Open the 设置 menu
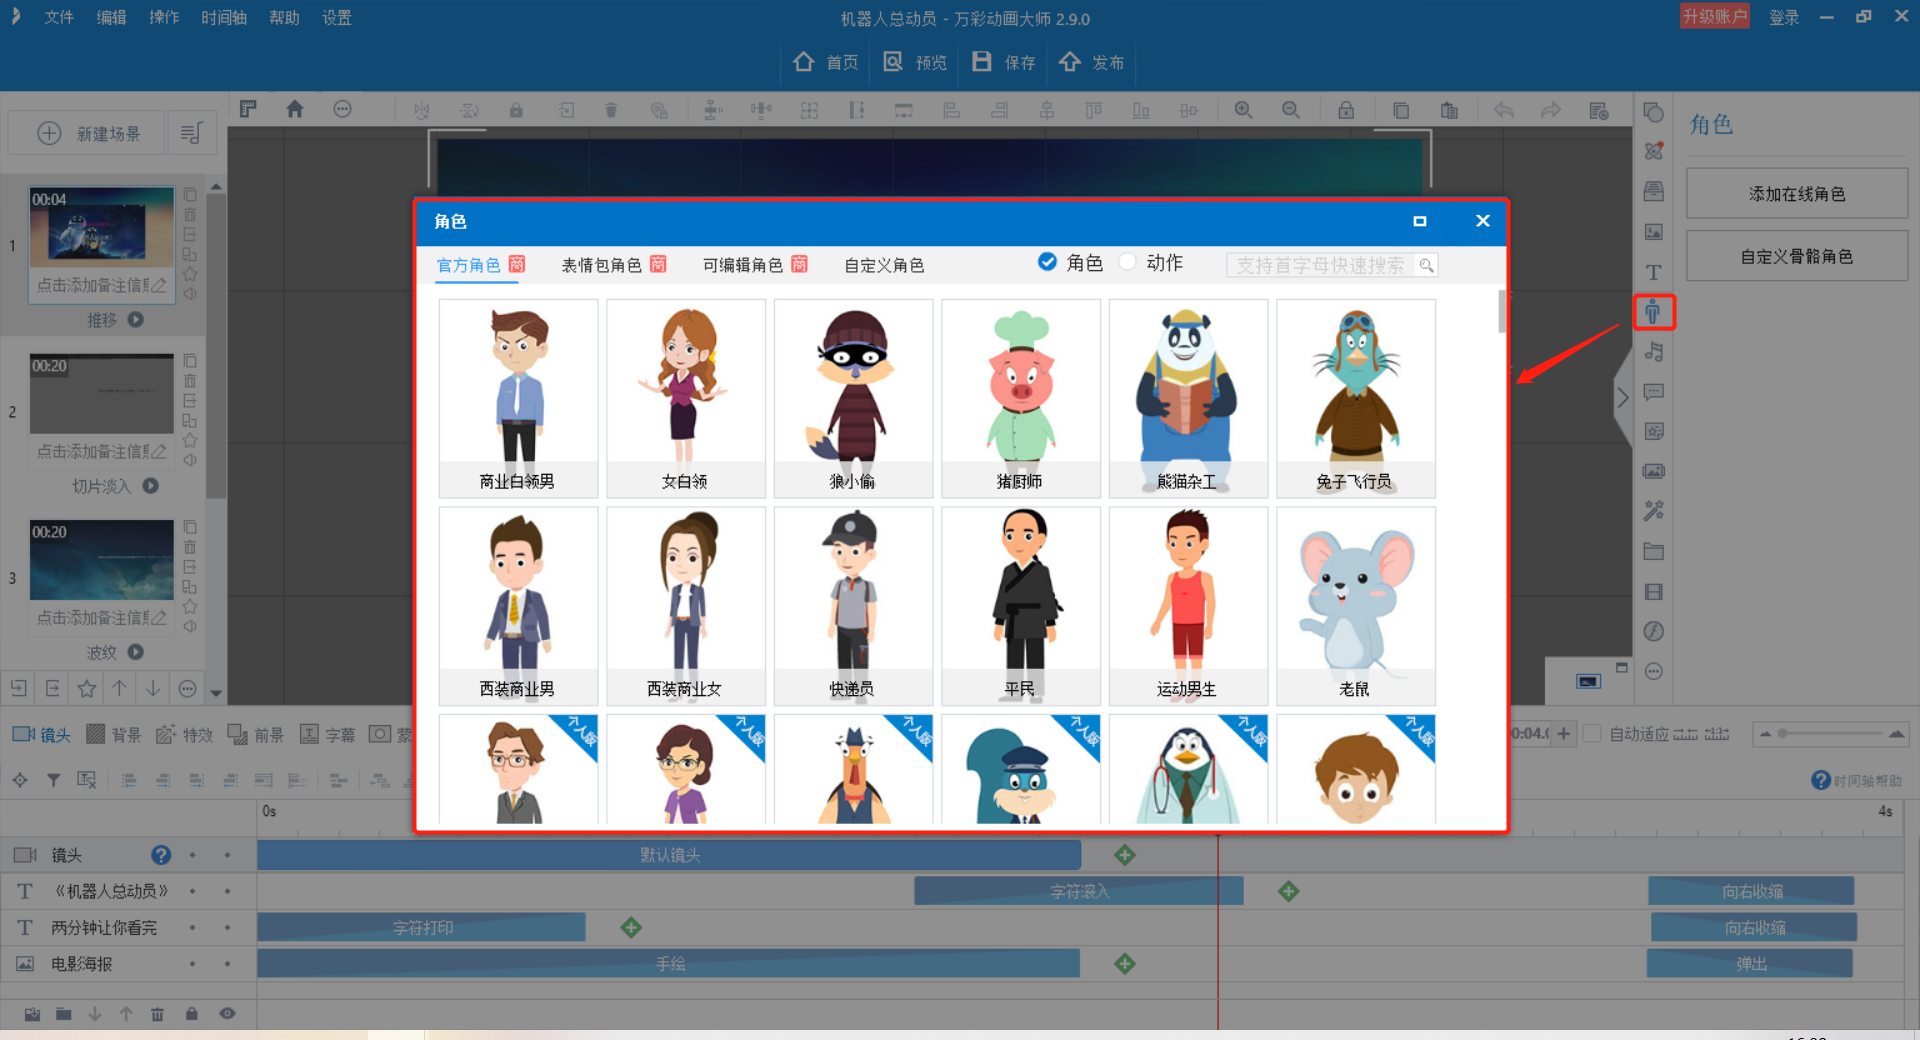The height and width of the screenshot is (1040, 1920). [x=337, y=18]
